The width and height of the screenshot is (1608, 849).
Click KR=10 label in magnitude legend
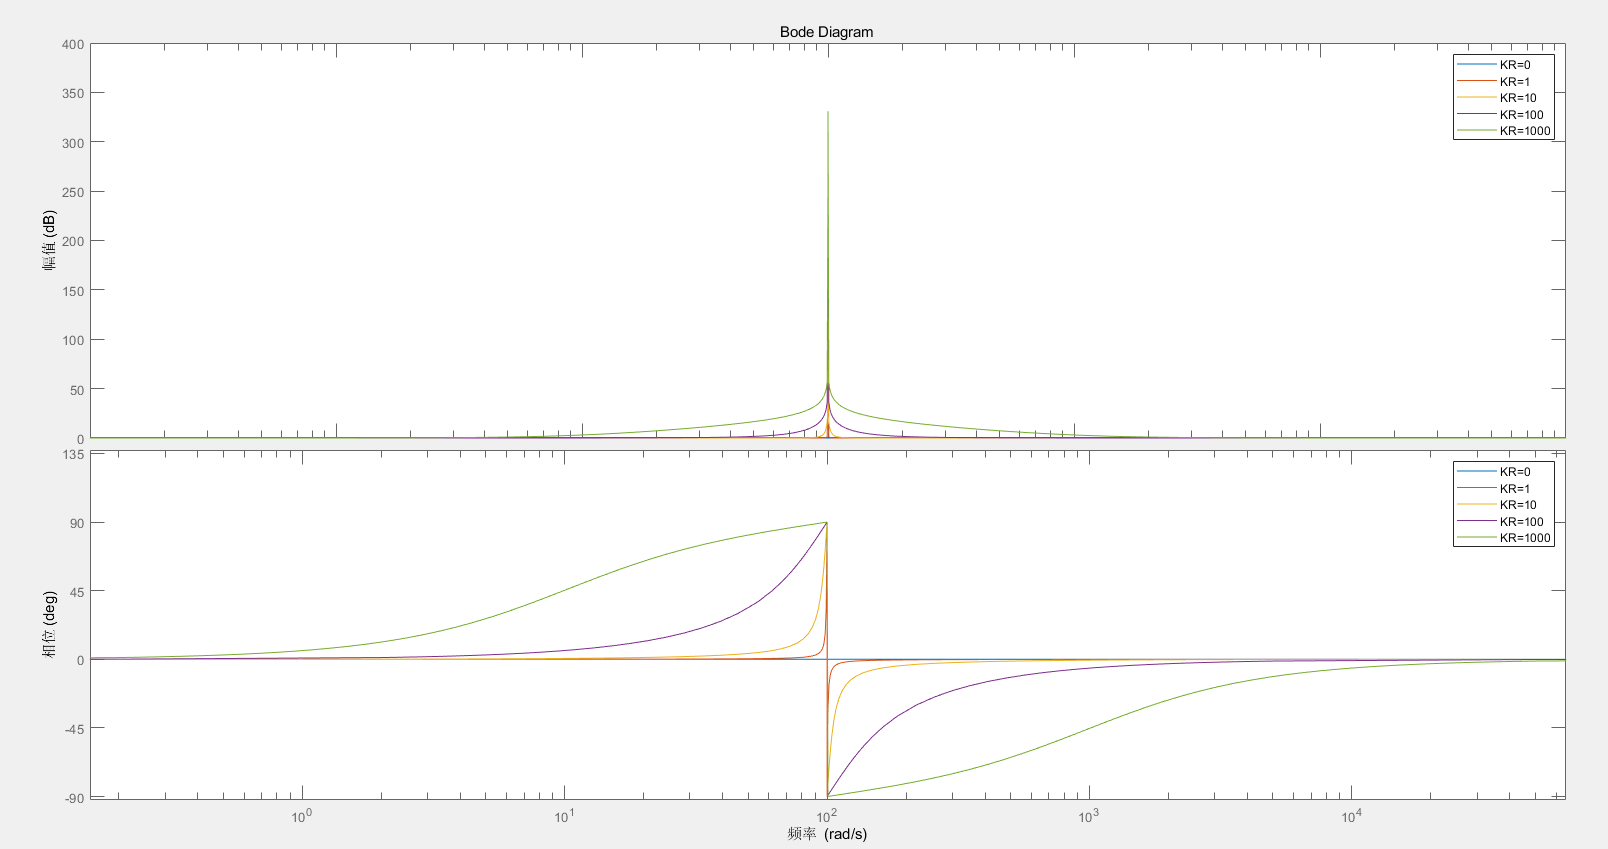(1517, 98)
